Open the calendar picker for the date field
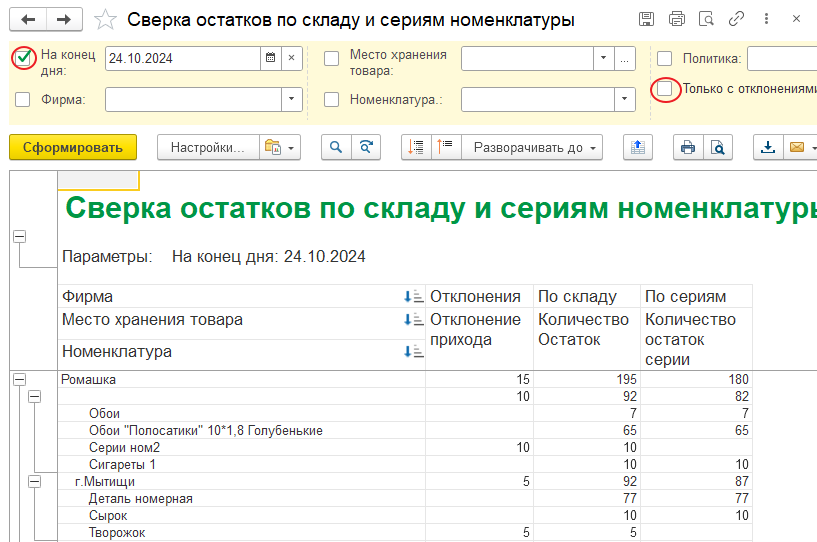Image resolution: width=817 pixels, height=542 pixels. coord(269,58)
